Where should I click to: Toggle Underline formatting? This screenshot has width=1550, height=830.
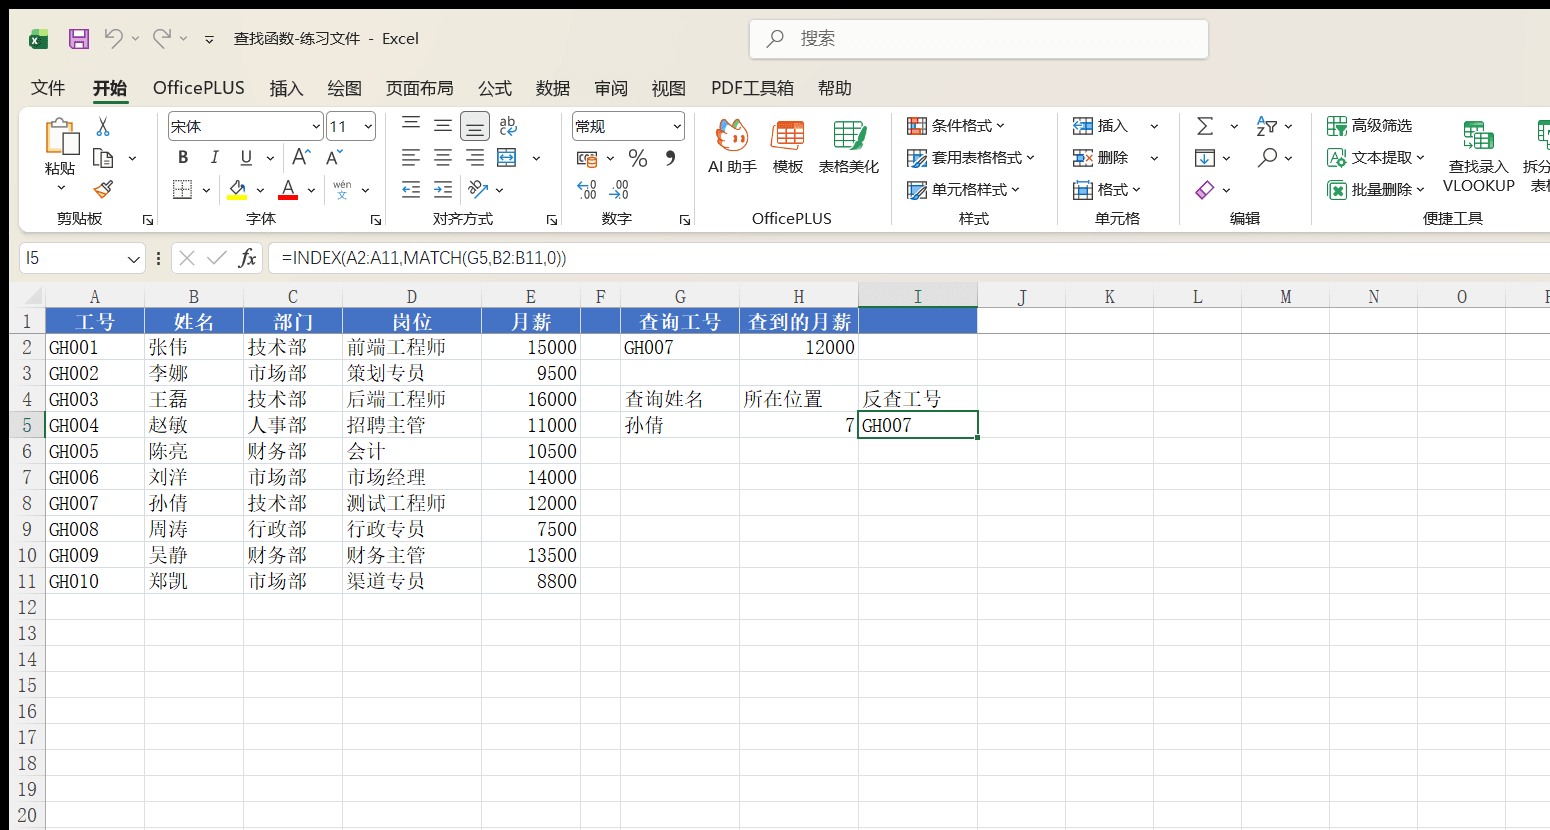tap(246, 158)
